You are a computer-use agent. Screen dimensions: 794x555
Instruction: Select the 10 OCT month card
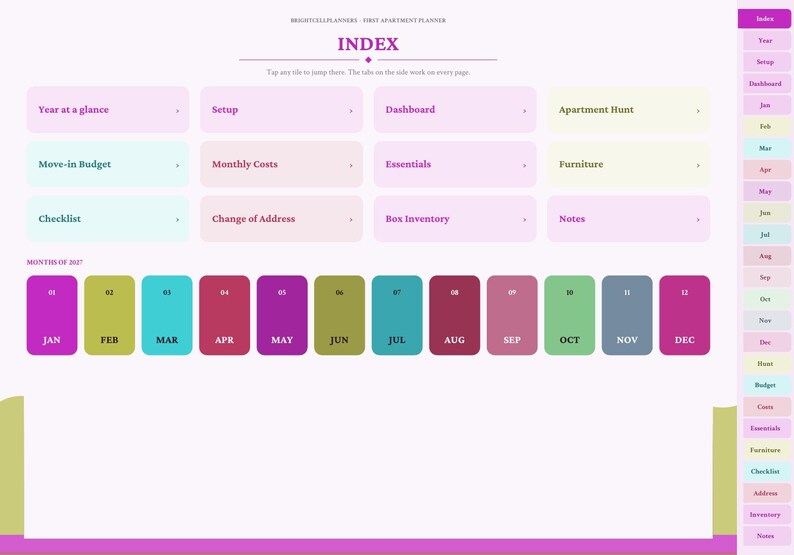(x=570, y=315)
